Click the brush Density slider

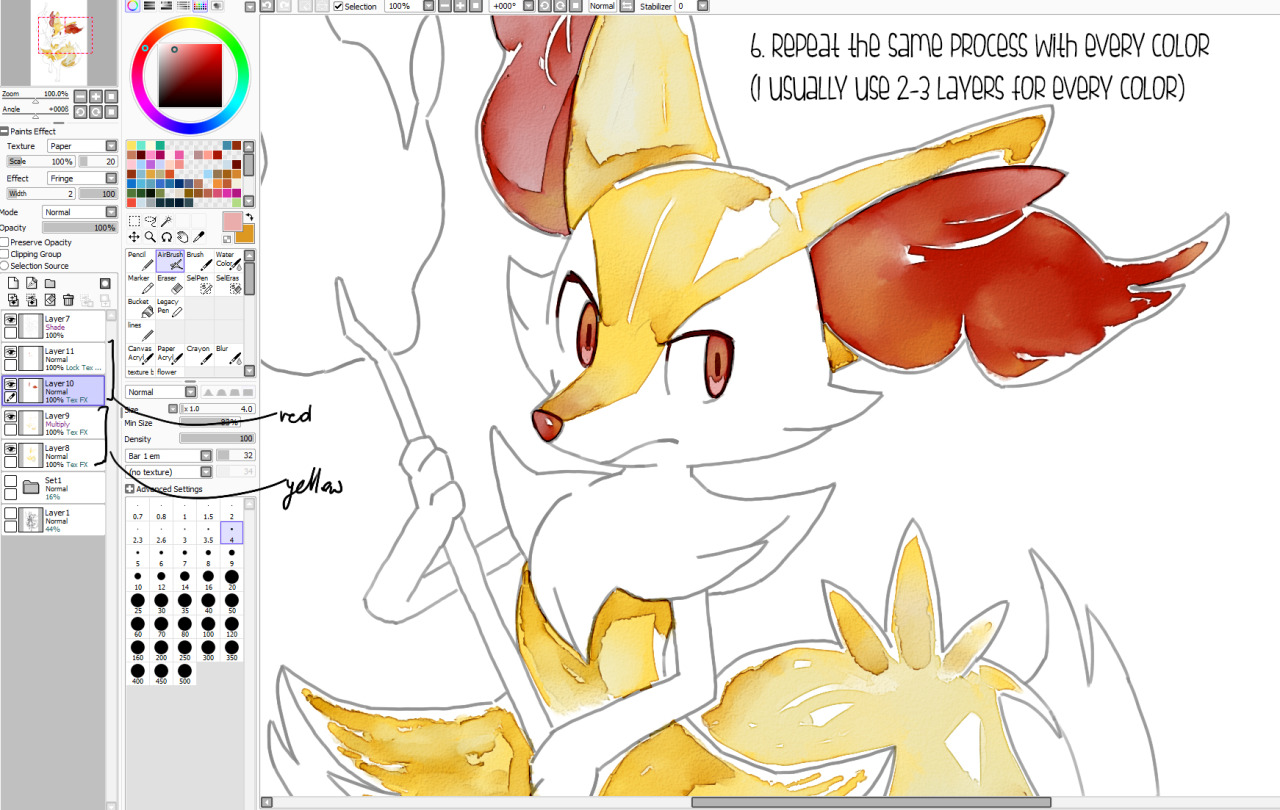coord(217,438)
